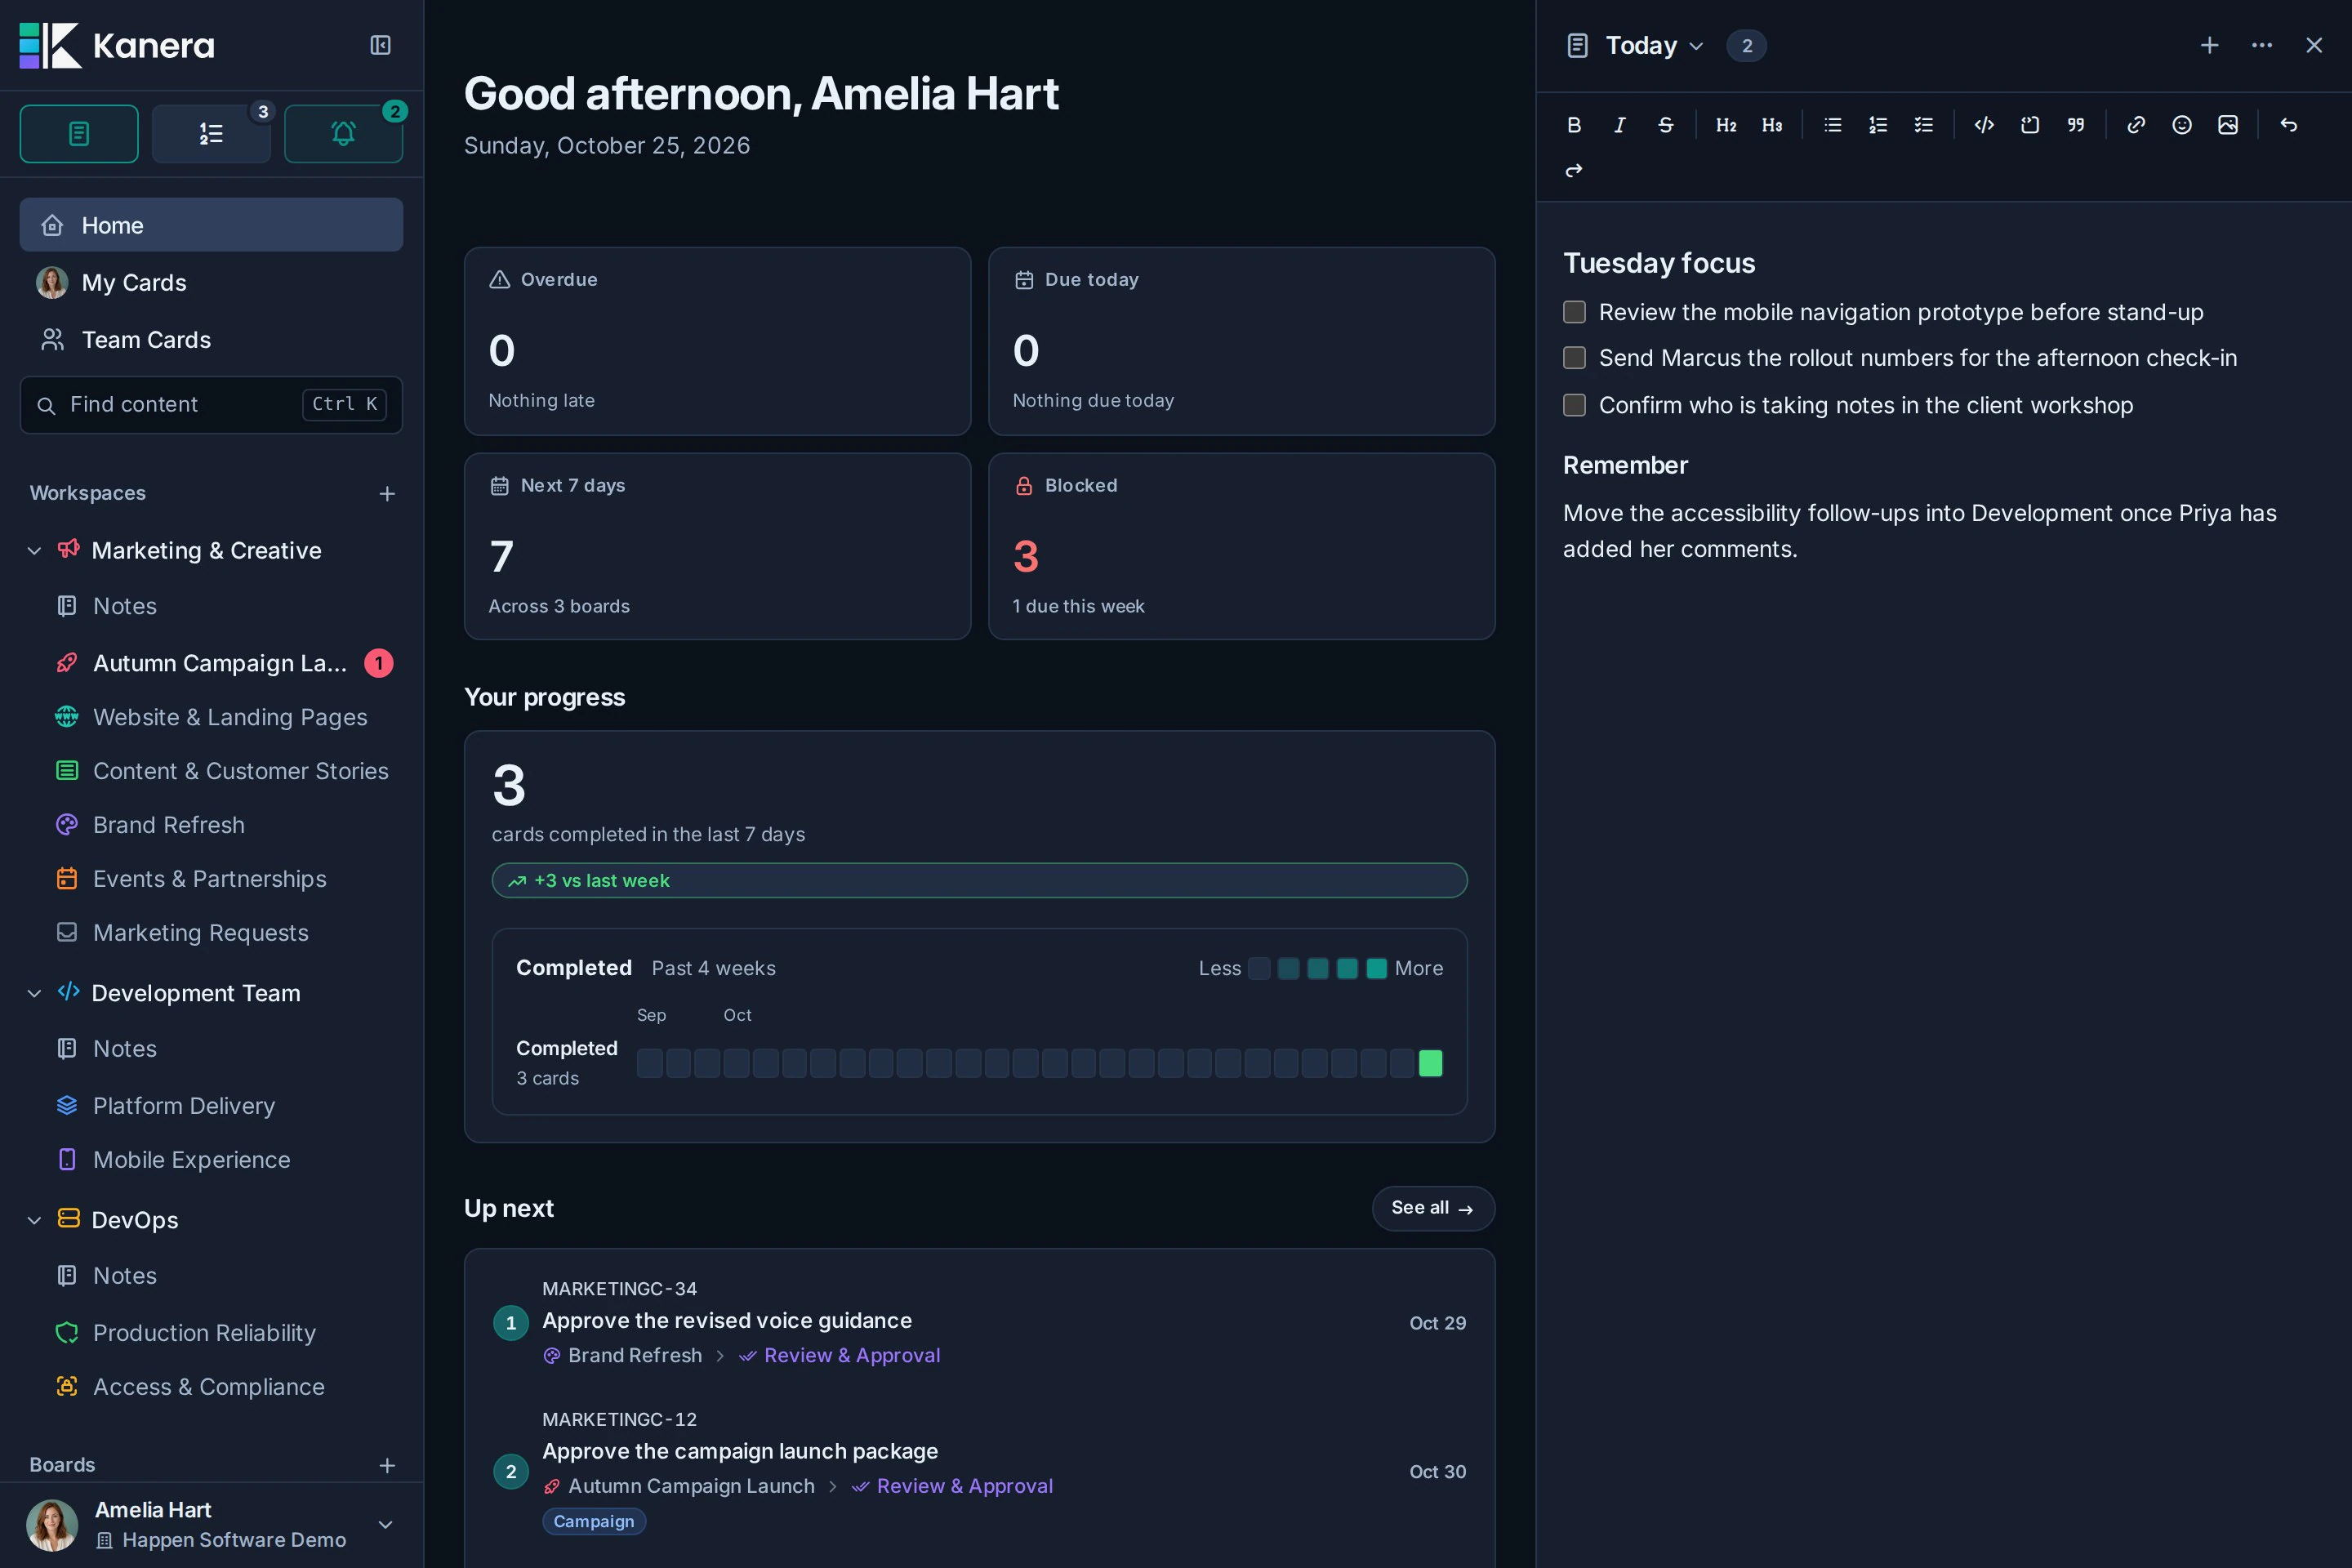Viewport: 2352px width, 1568px height.
Task: Redo note edit
Action: pyautogui.click(x=1574, y=171)
